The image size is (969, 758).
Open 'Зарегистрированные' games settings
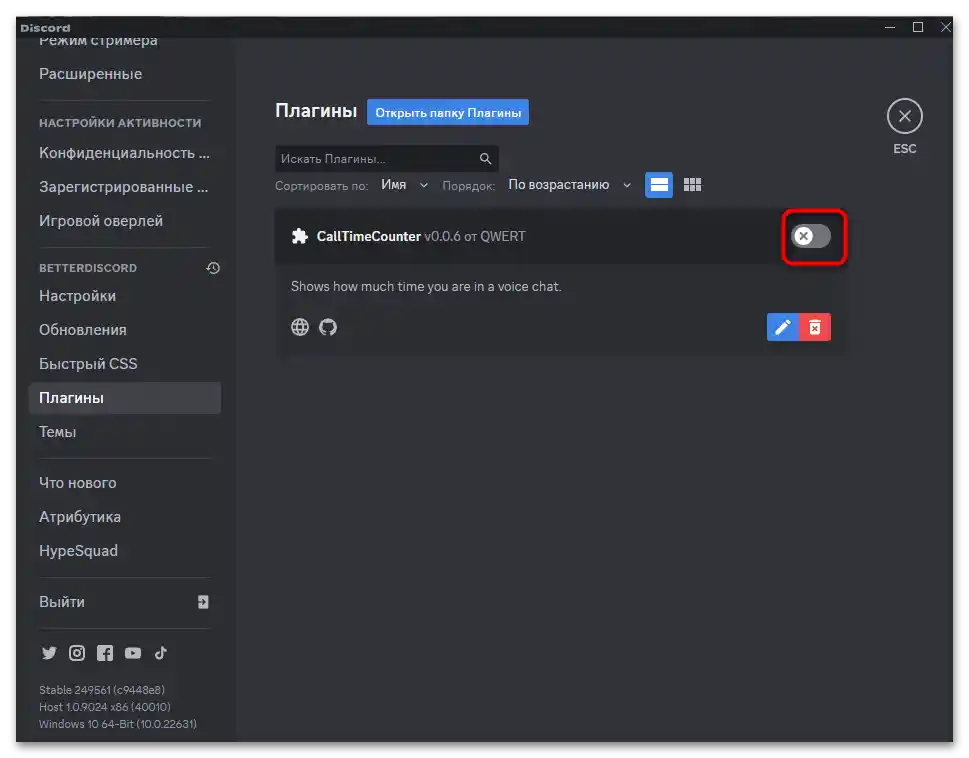pos(125,187)
